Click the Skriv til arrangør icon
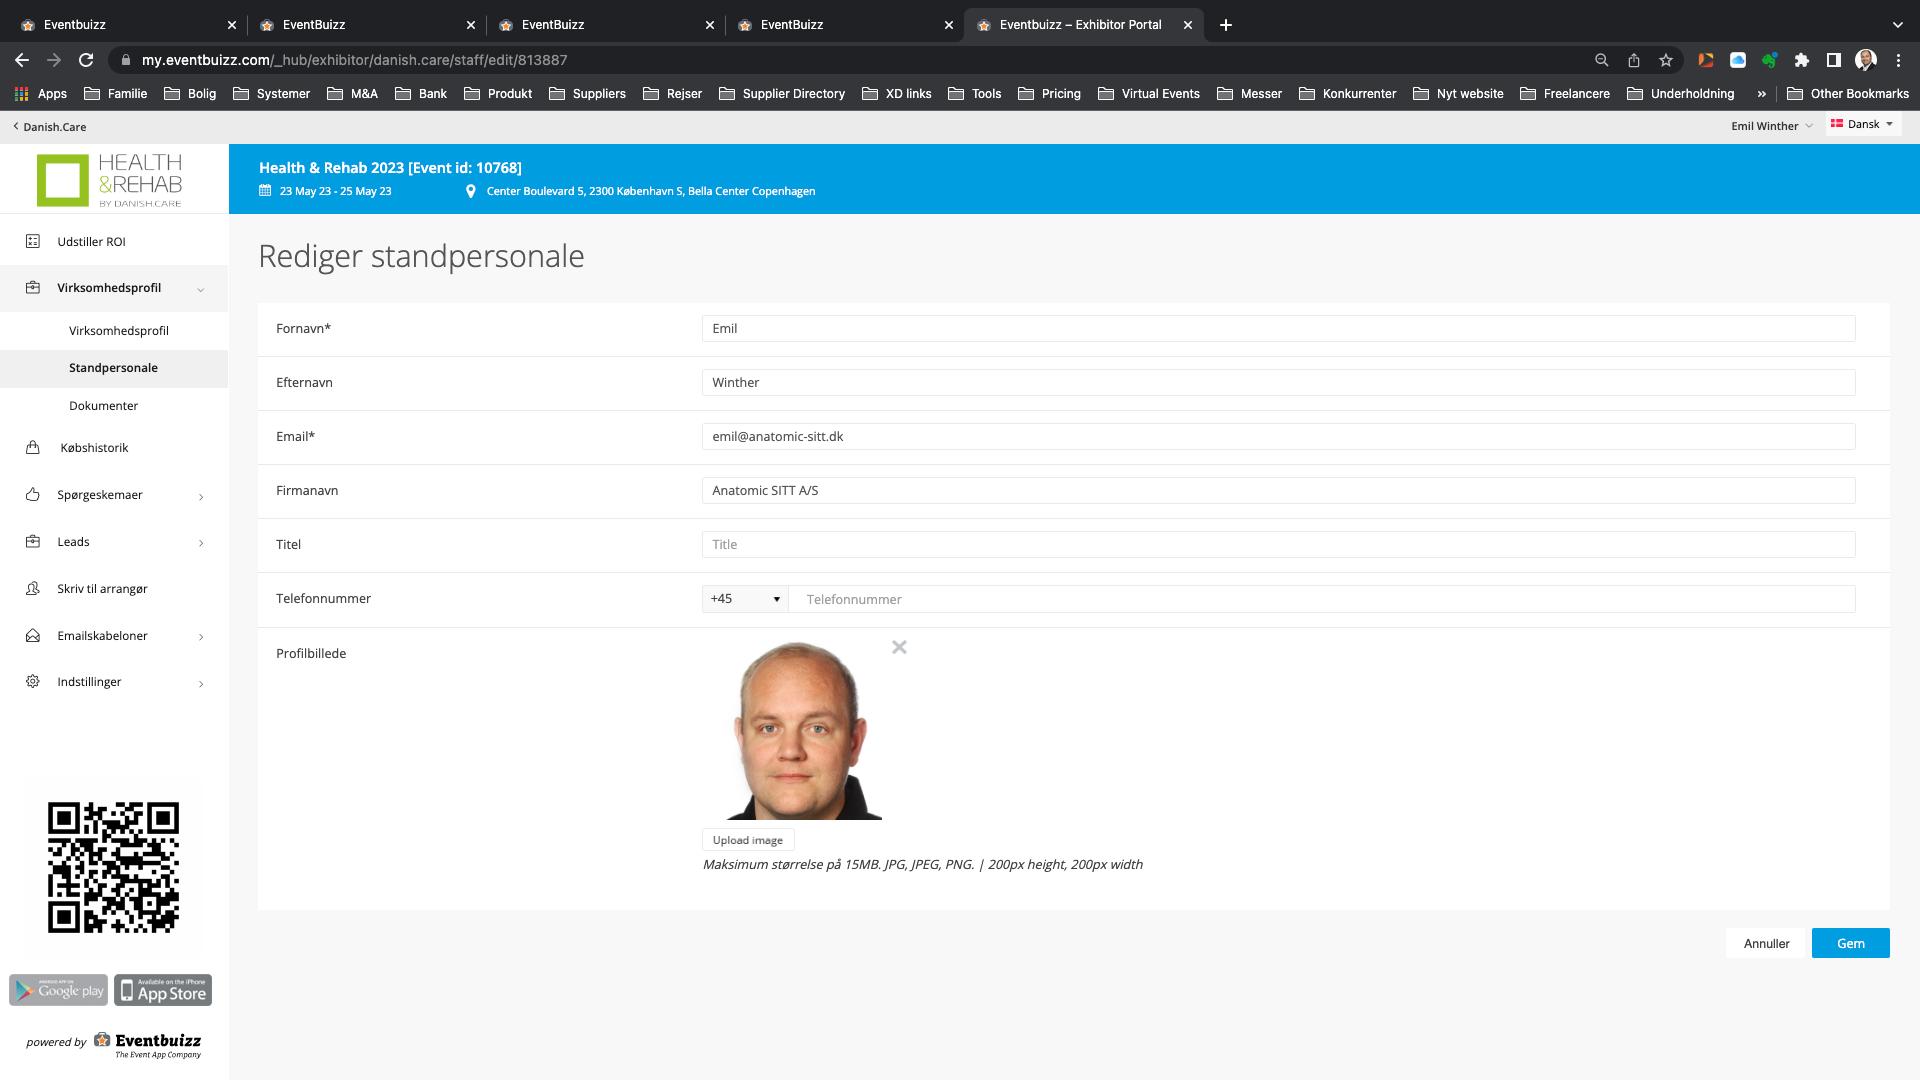The image size is (1920, 1080). coord(33,589)
